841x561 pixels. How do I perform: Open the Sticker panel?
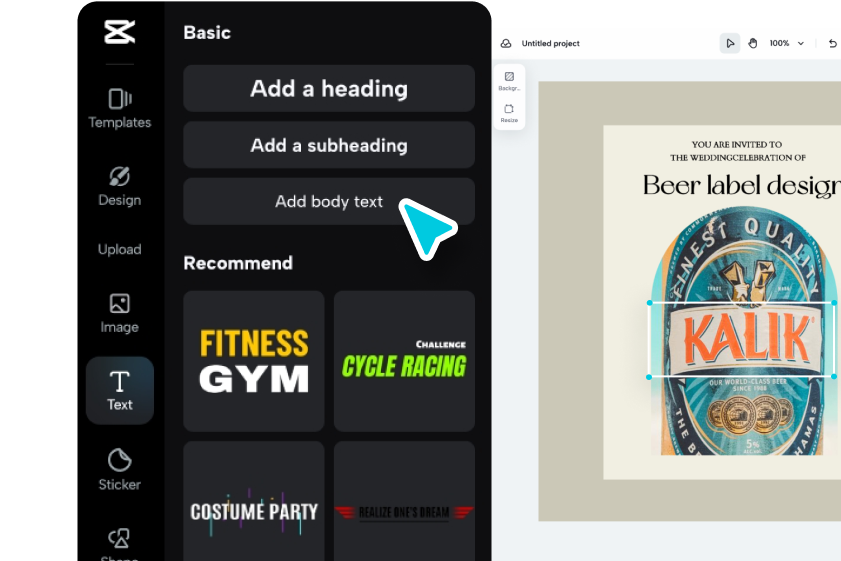tap(120, 470)
